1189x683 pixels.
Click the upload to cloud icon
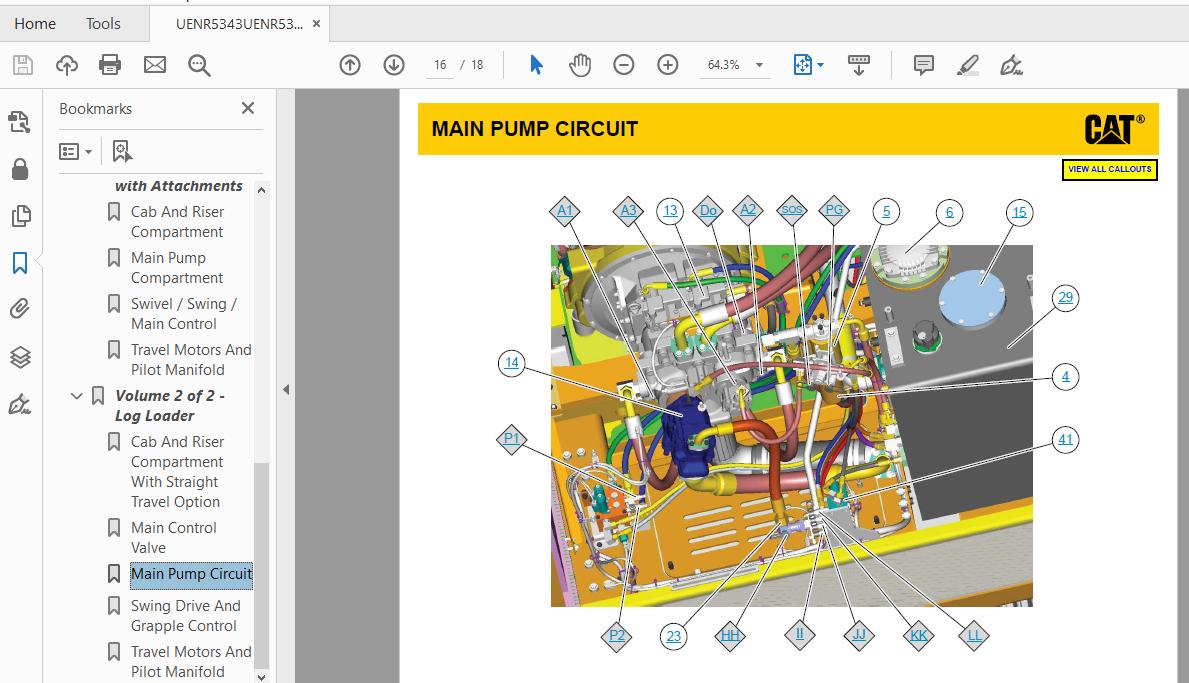tap(67, 65)
